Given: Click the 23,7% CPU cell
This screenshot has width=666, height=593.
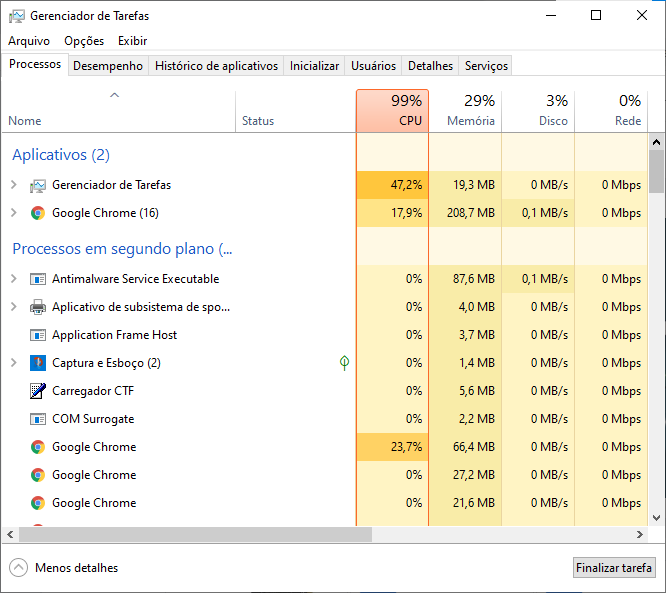Looking at the screenshot, I should tap(392, 447).
